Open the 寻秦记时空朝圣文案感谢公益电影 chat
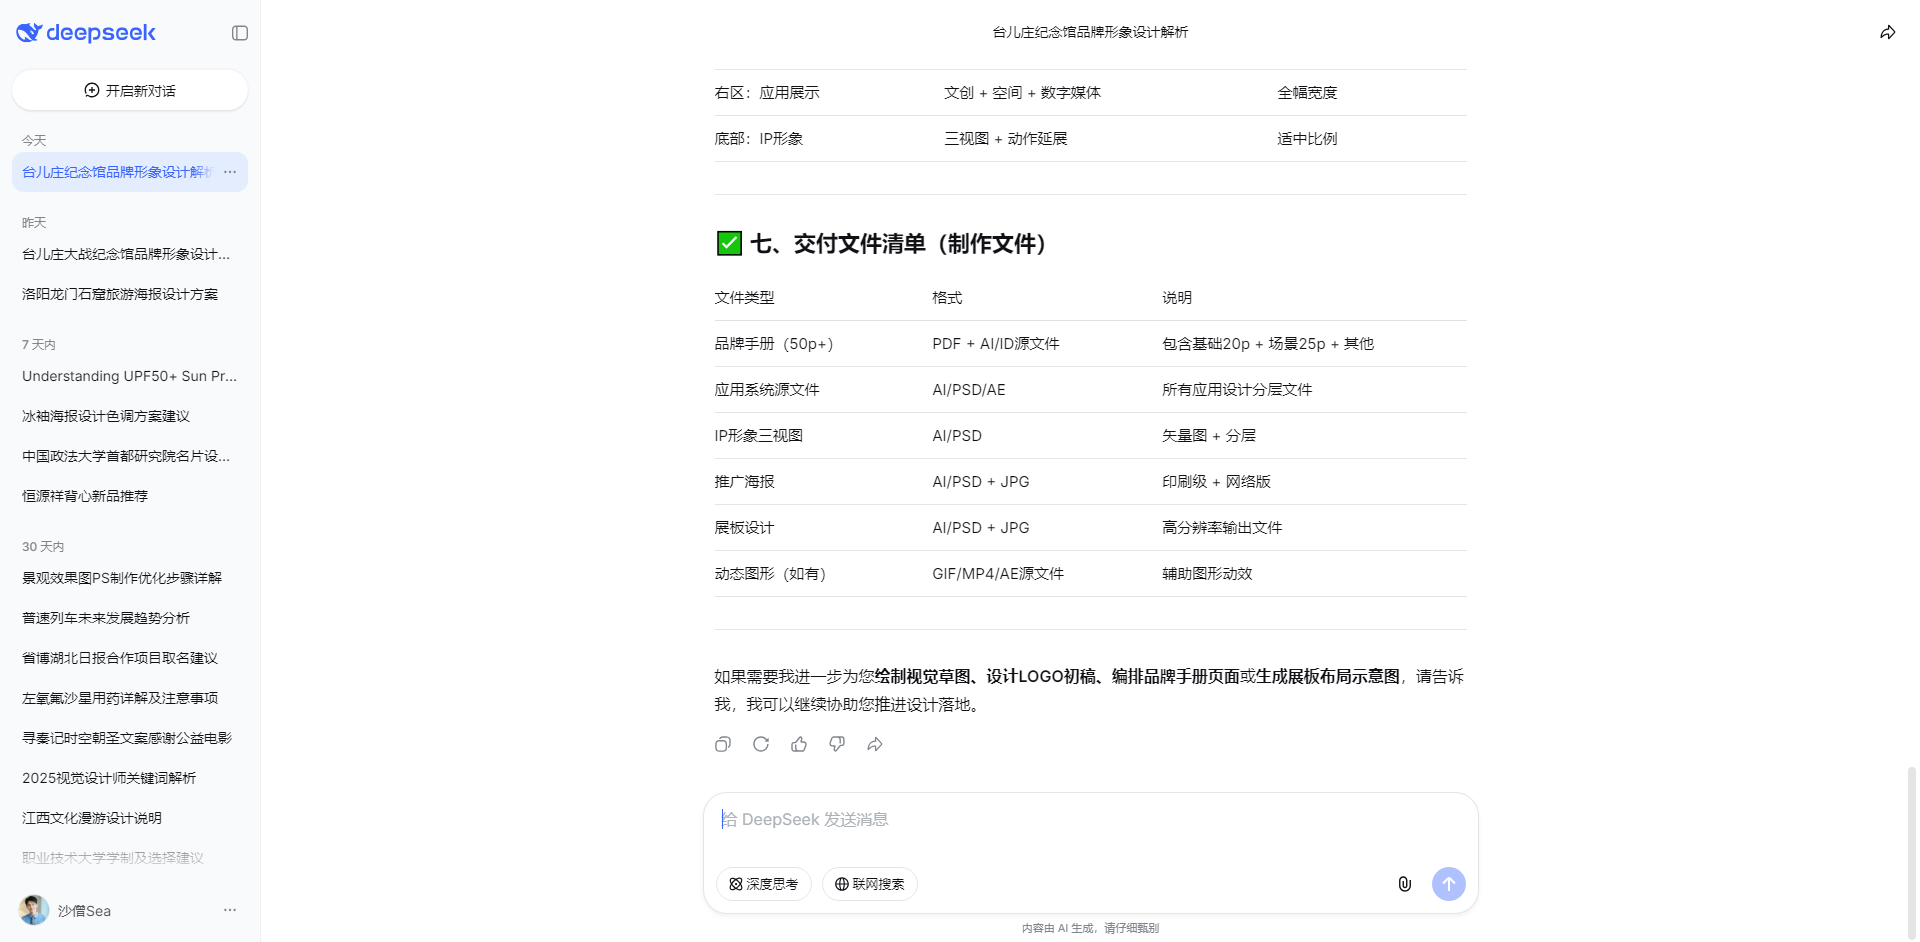The image size is (1920, 942). (x=130, y=738)
